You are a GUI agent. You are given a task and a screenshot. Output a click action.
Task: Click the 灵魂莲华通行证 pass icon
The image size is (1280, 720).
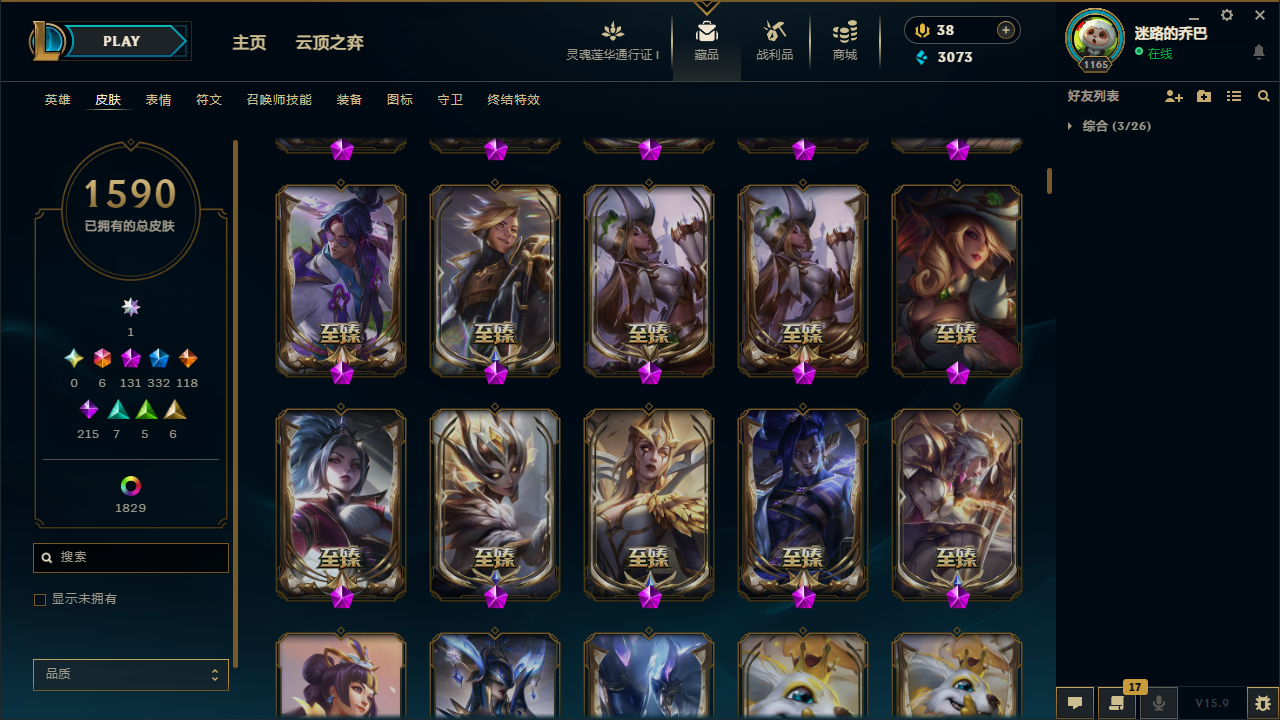pyautogui.click(x=613, y=31)
